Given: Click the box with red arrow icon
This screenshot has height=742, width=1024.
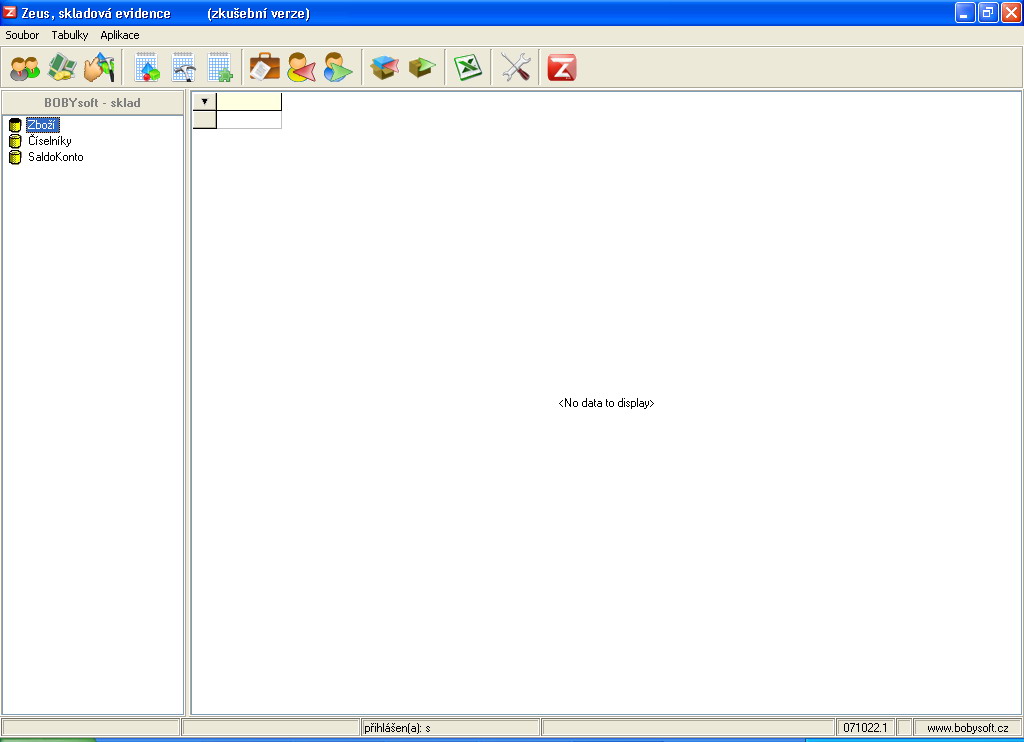Looking at the screenshot, I should coord(385,67).
